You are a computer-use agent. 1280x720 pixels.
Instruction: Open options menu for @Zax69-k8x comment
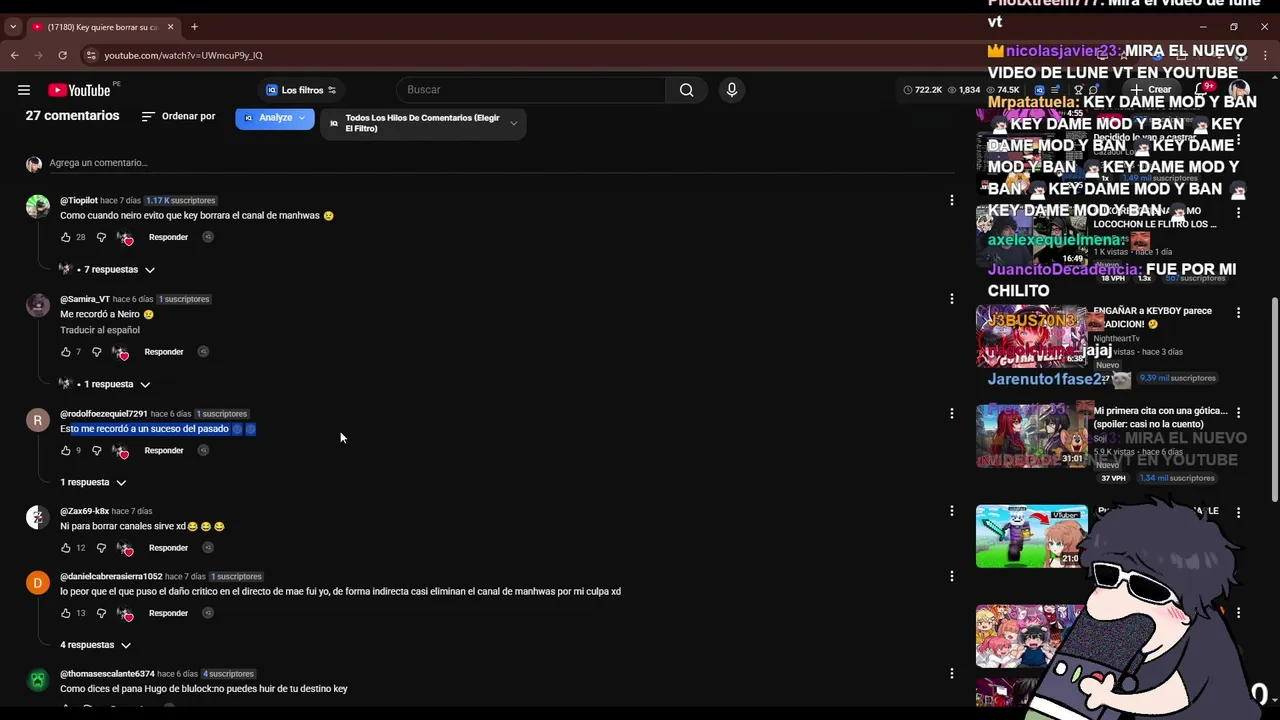point(951,511)
